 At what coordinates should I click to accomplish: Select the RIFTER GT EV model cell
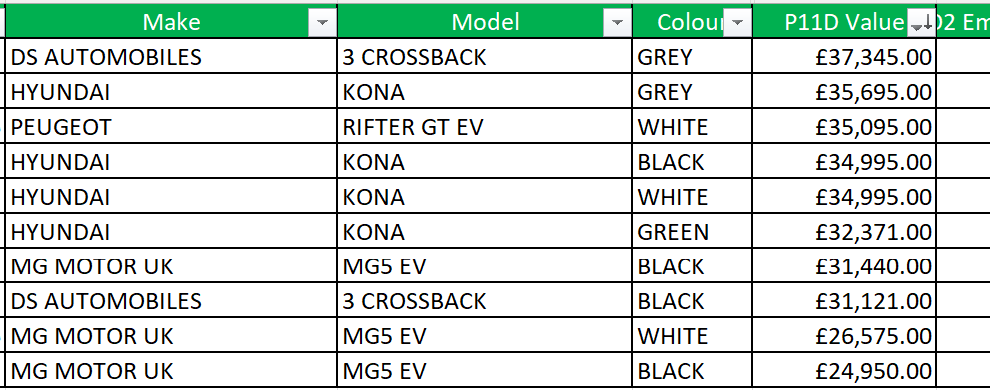coord(485,127)
